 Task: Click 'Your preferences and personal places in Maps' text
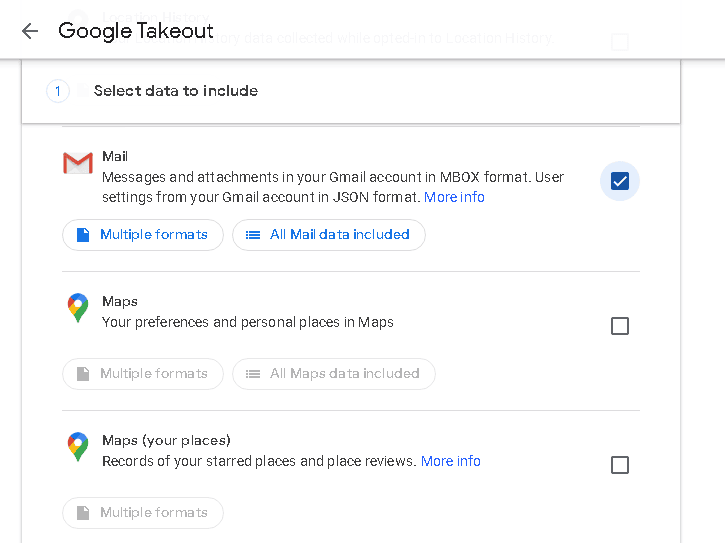(x=247, y=322)
